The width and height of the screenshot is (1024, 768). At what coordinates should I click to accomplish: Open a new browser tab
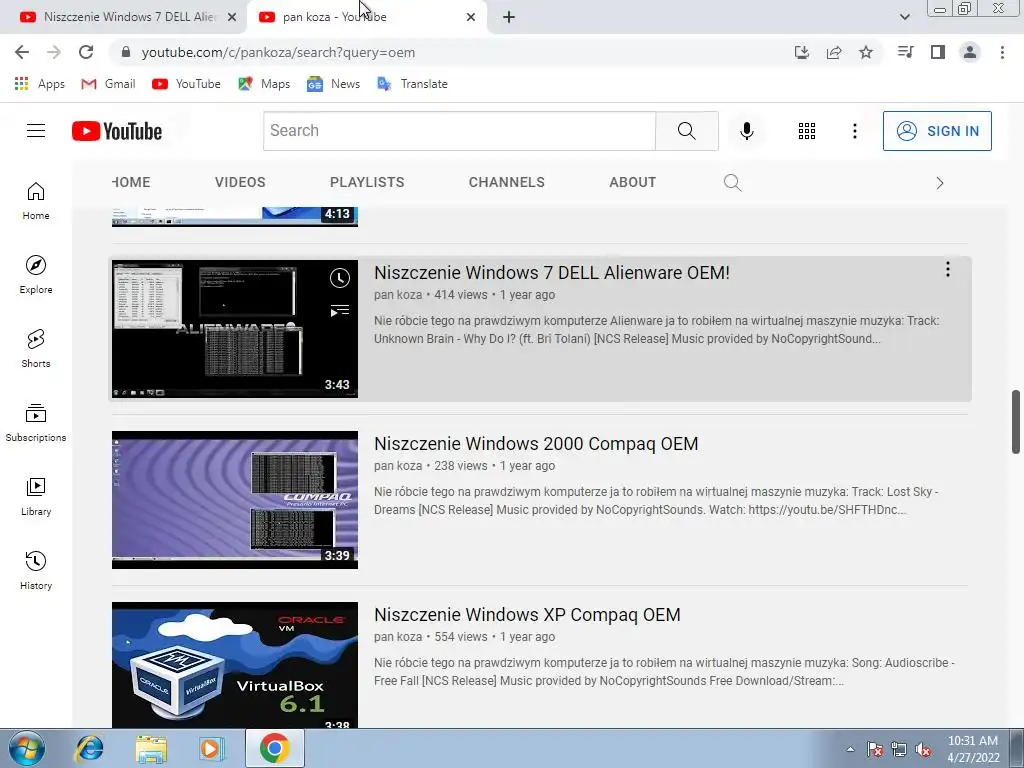(x=509, y=17)
